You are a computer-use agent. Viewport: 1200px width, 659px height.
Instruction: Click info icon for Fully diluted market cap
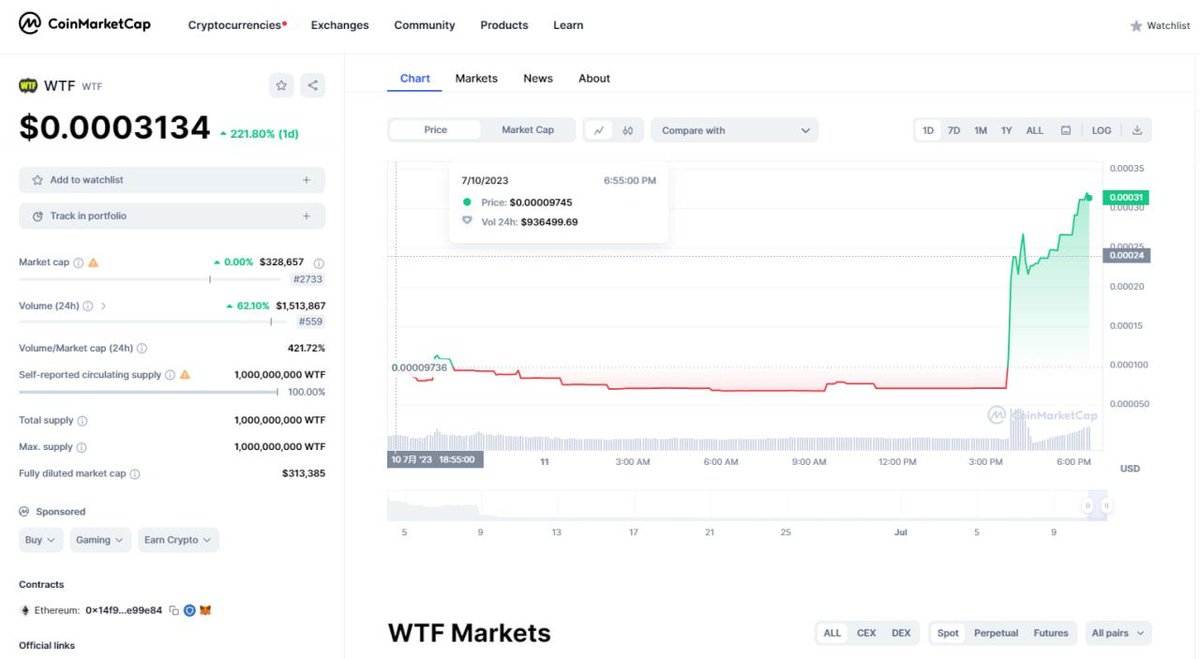click(135, 474)
